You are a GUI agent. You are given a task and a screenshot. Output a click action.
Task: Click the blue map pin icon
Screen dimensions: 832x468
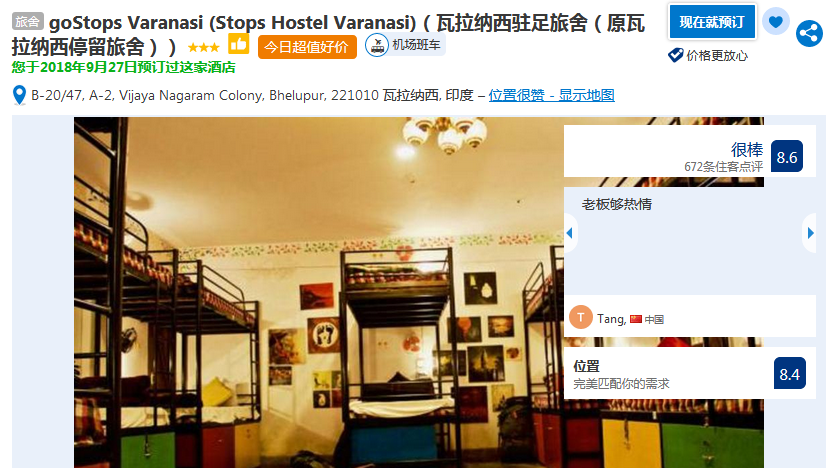(19, 96)
